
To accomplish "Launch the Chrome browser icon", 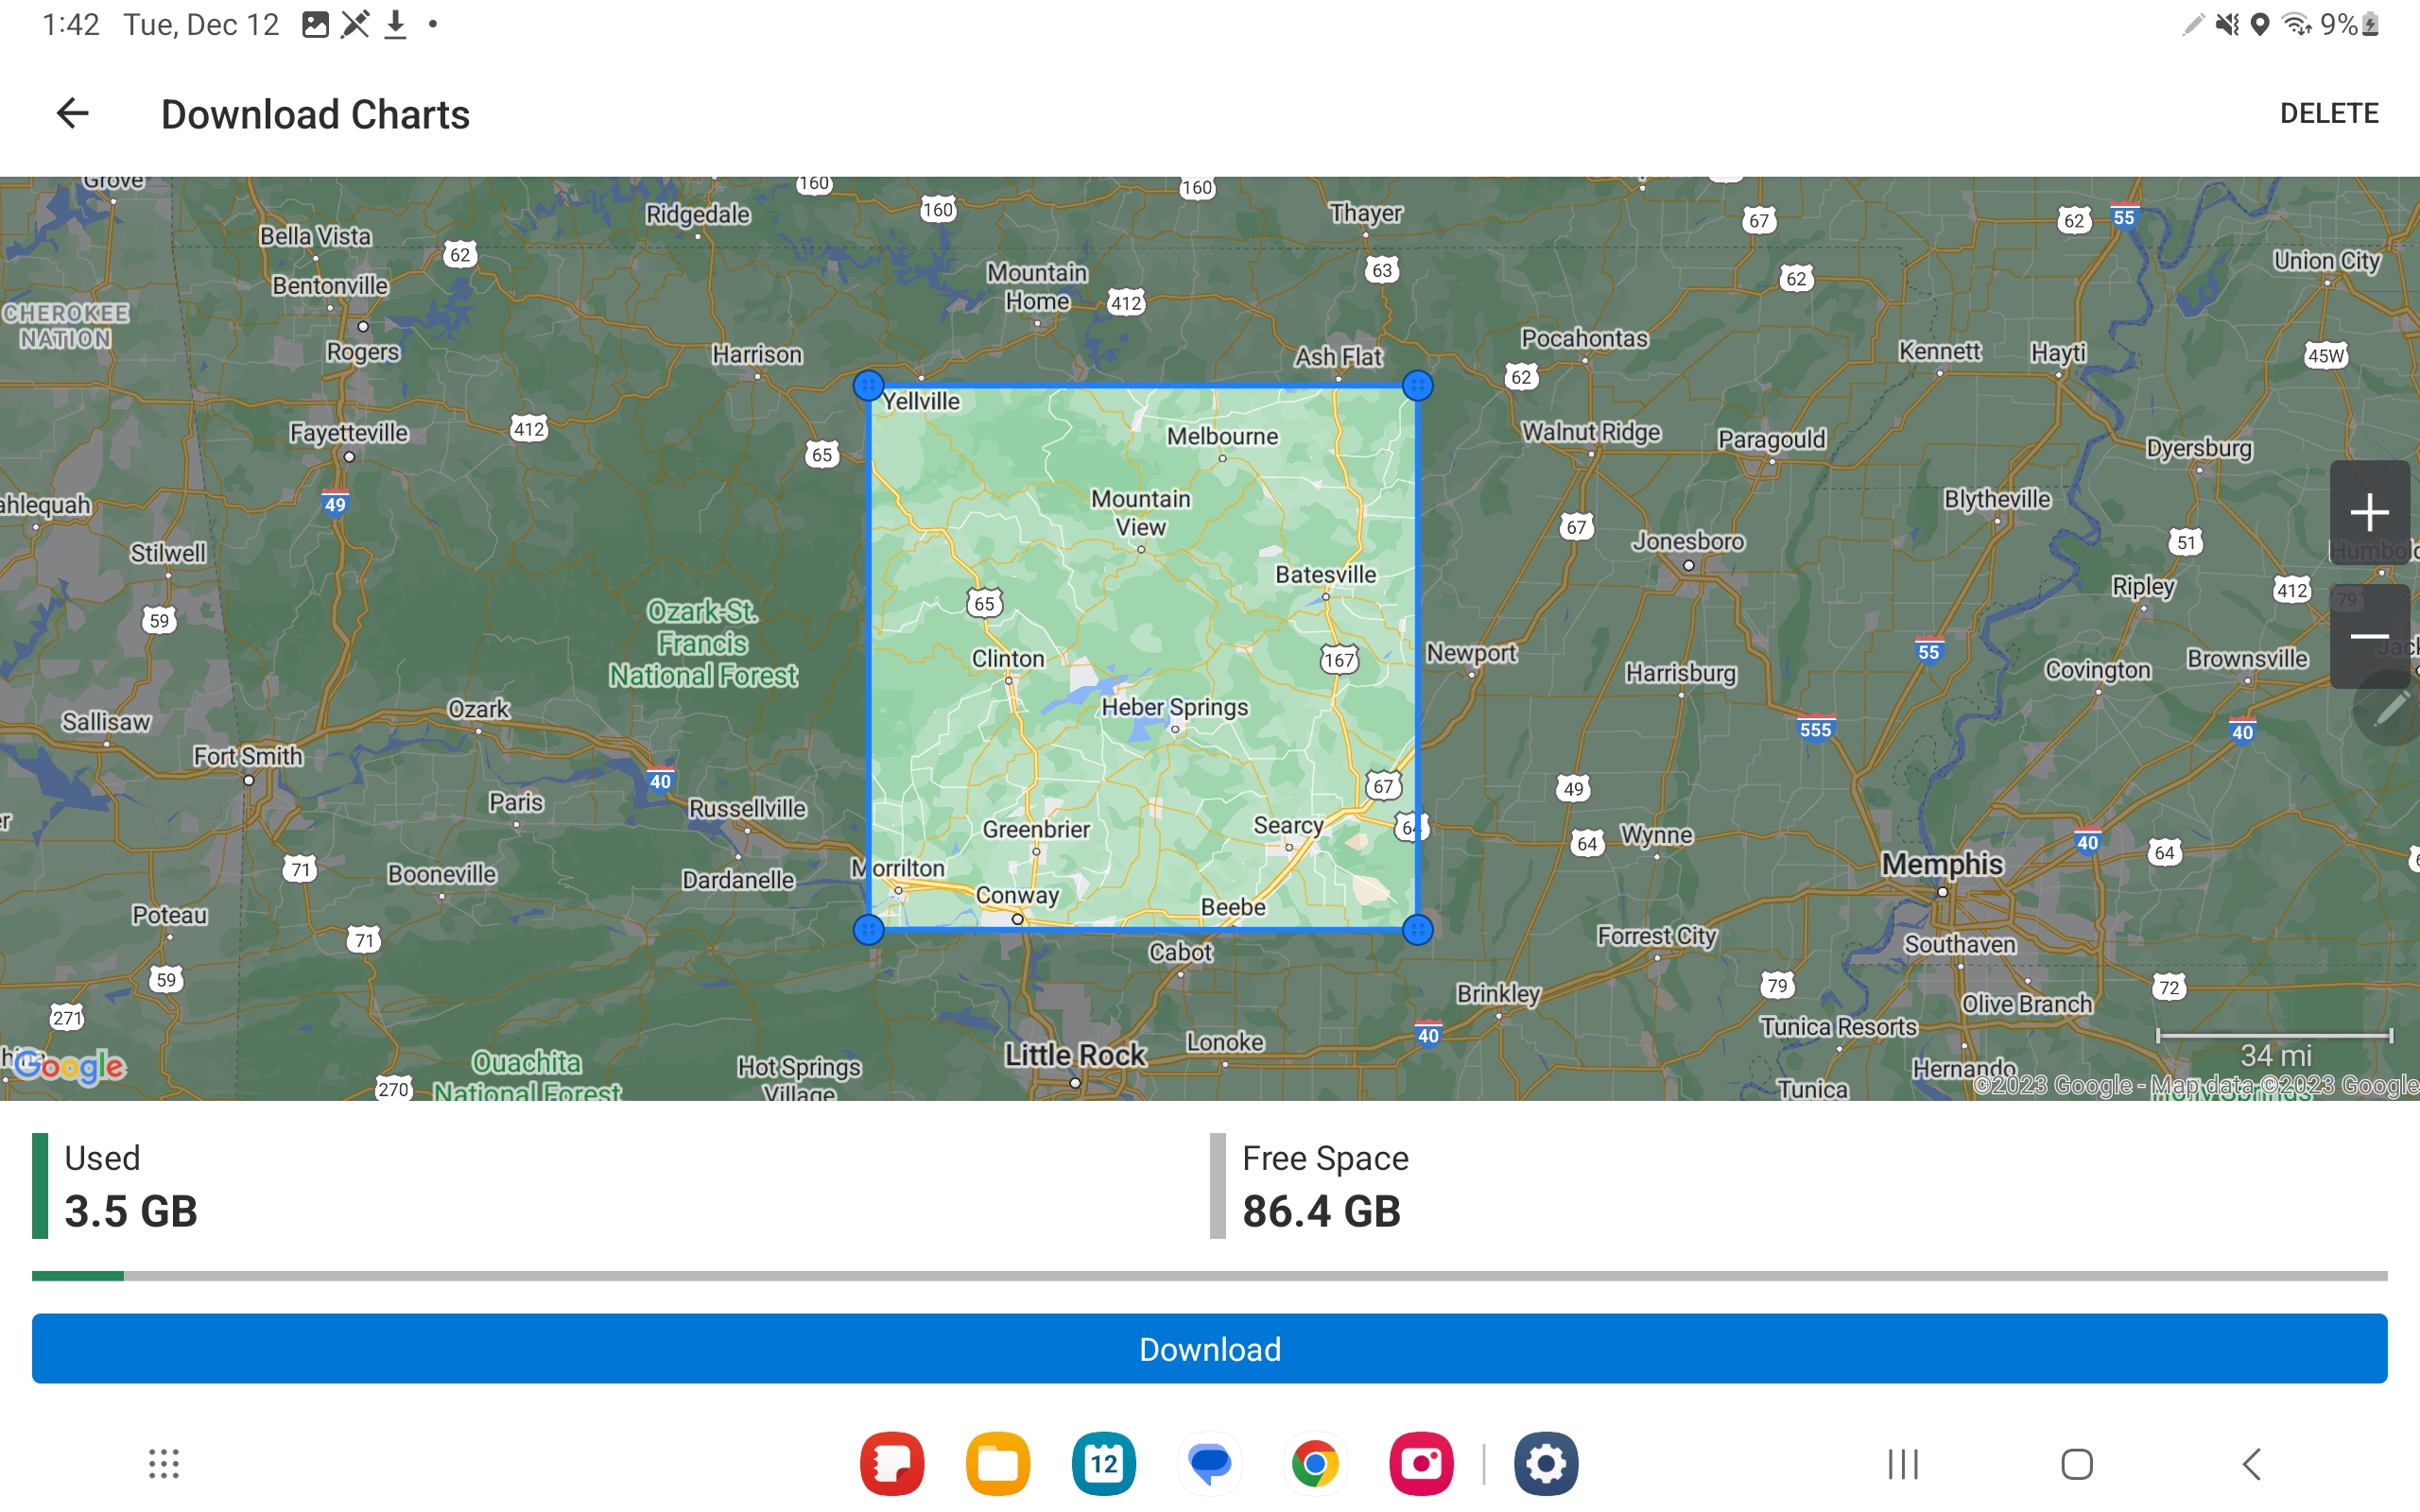I will pyautogui.click(x=1315, y=1464).
